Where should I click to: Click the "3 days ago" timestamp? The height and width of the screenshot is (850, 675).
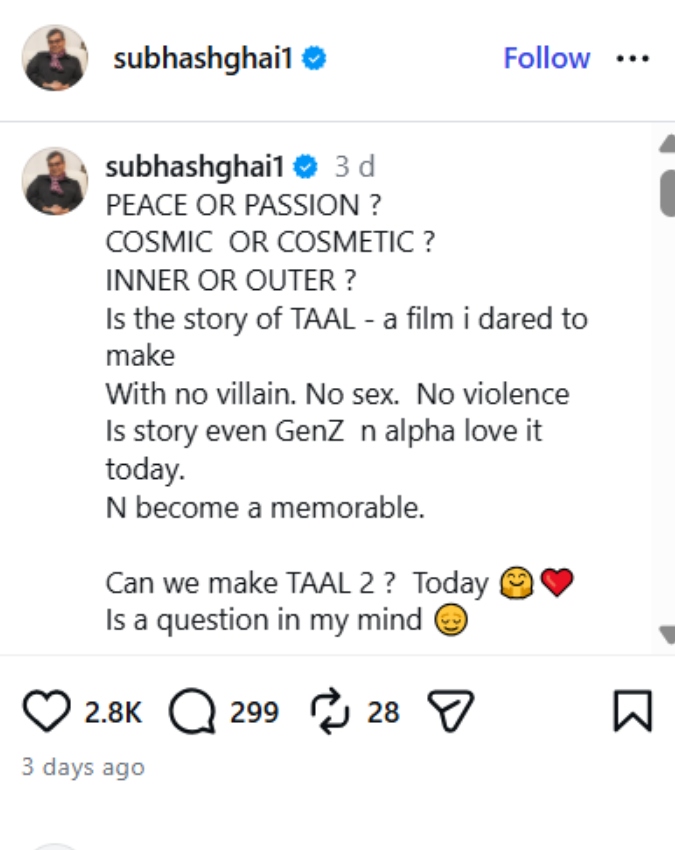pos(83,768)
